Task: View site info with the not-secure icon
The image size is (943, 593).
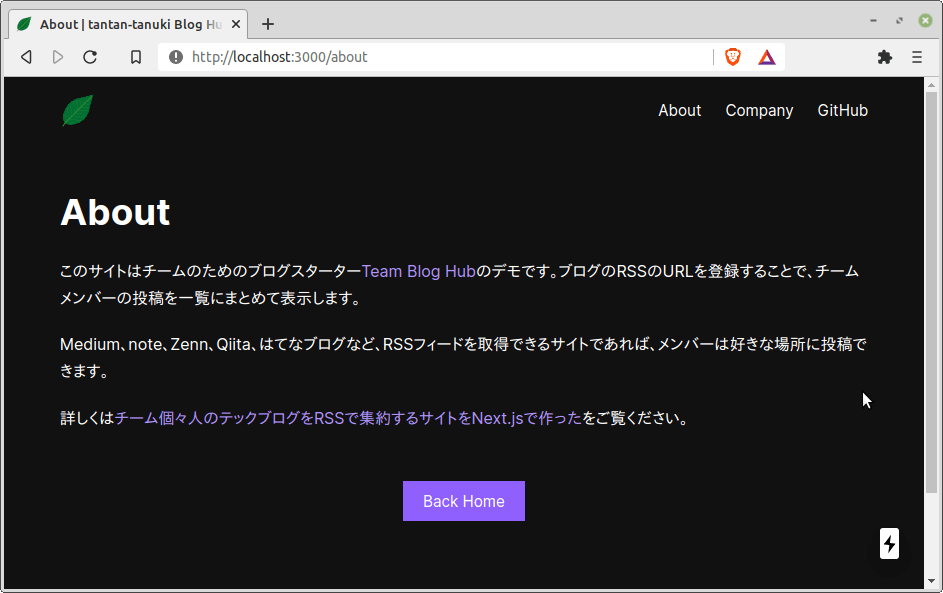Action: (x=176, y=57)
